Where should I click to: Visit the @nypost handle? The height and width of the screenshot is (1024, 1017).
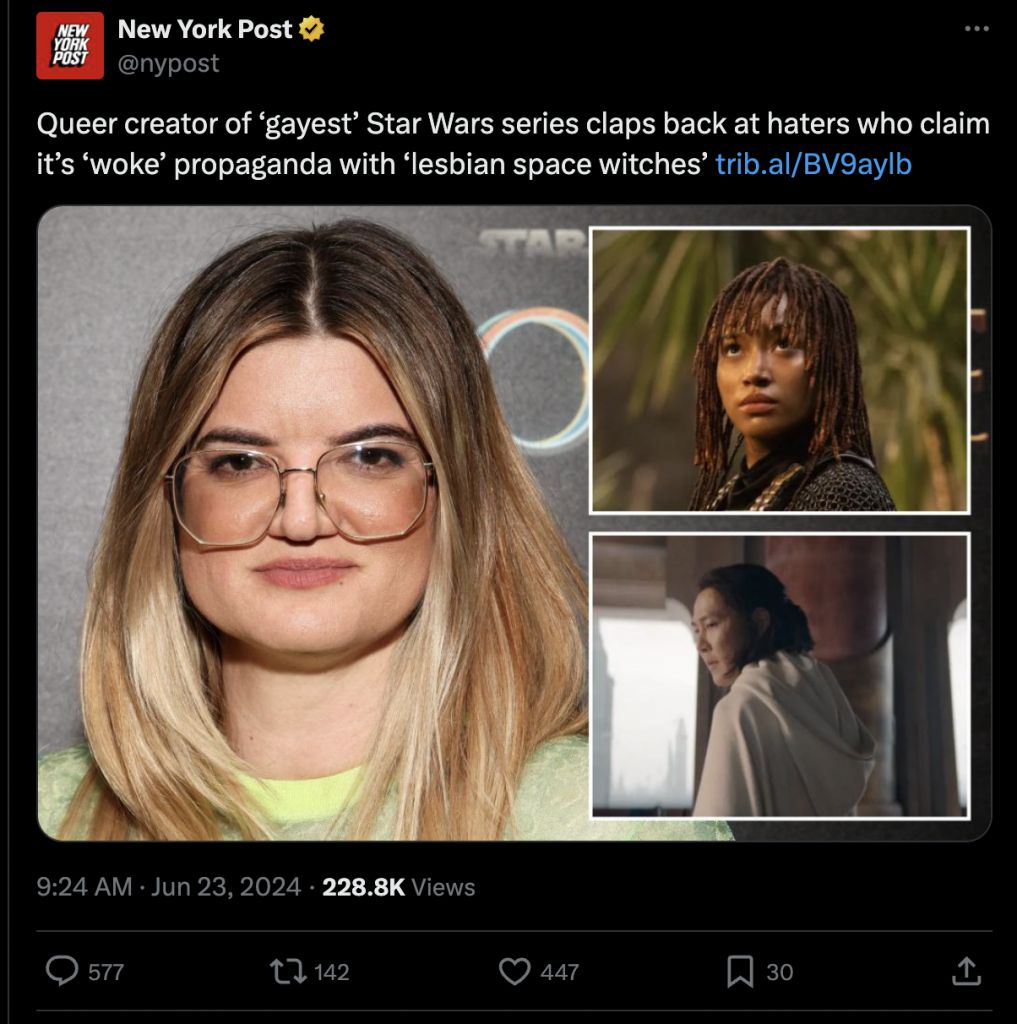tap(168, 63)
